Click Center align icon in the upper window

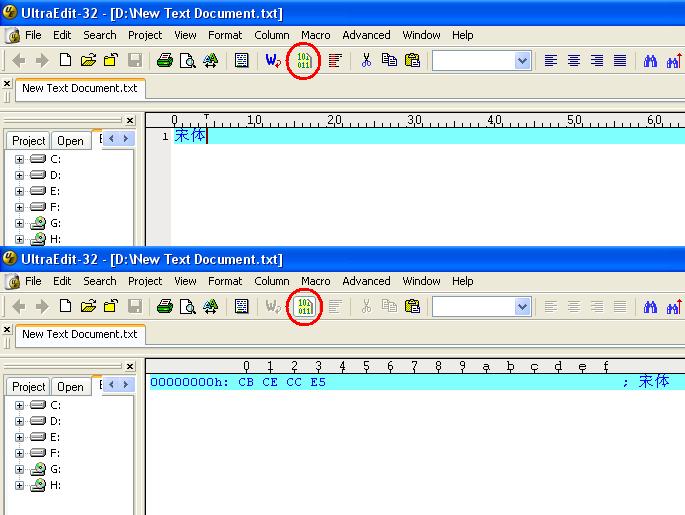click(574, 60)
